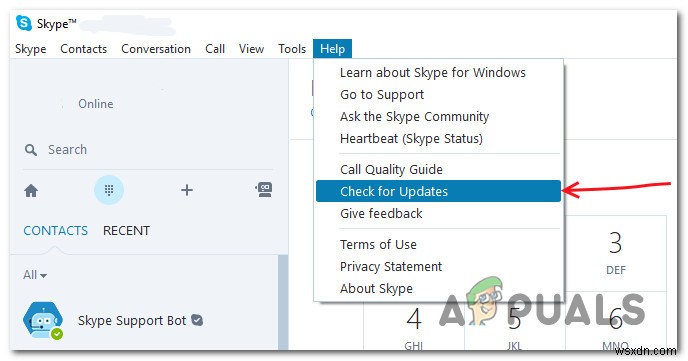Open the Skype menu
The image size is (688, 361).
[30, 49]
